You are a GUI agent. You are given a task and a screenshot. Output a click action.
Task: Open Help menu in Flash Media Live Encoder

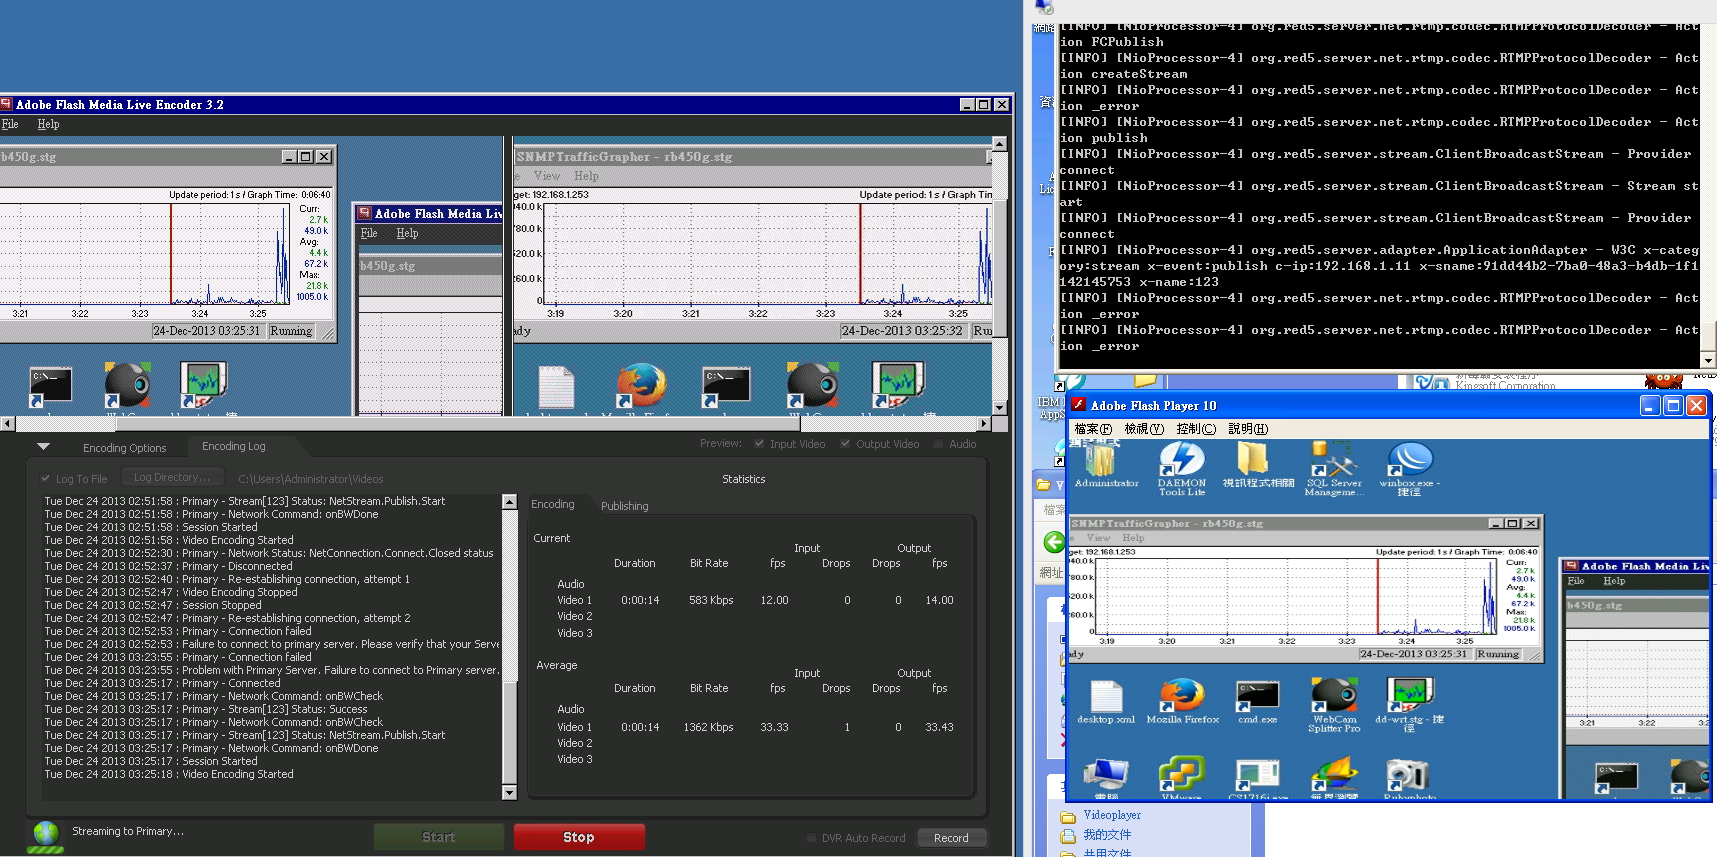tap(48, 124)
